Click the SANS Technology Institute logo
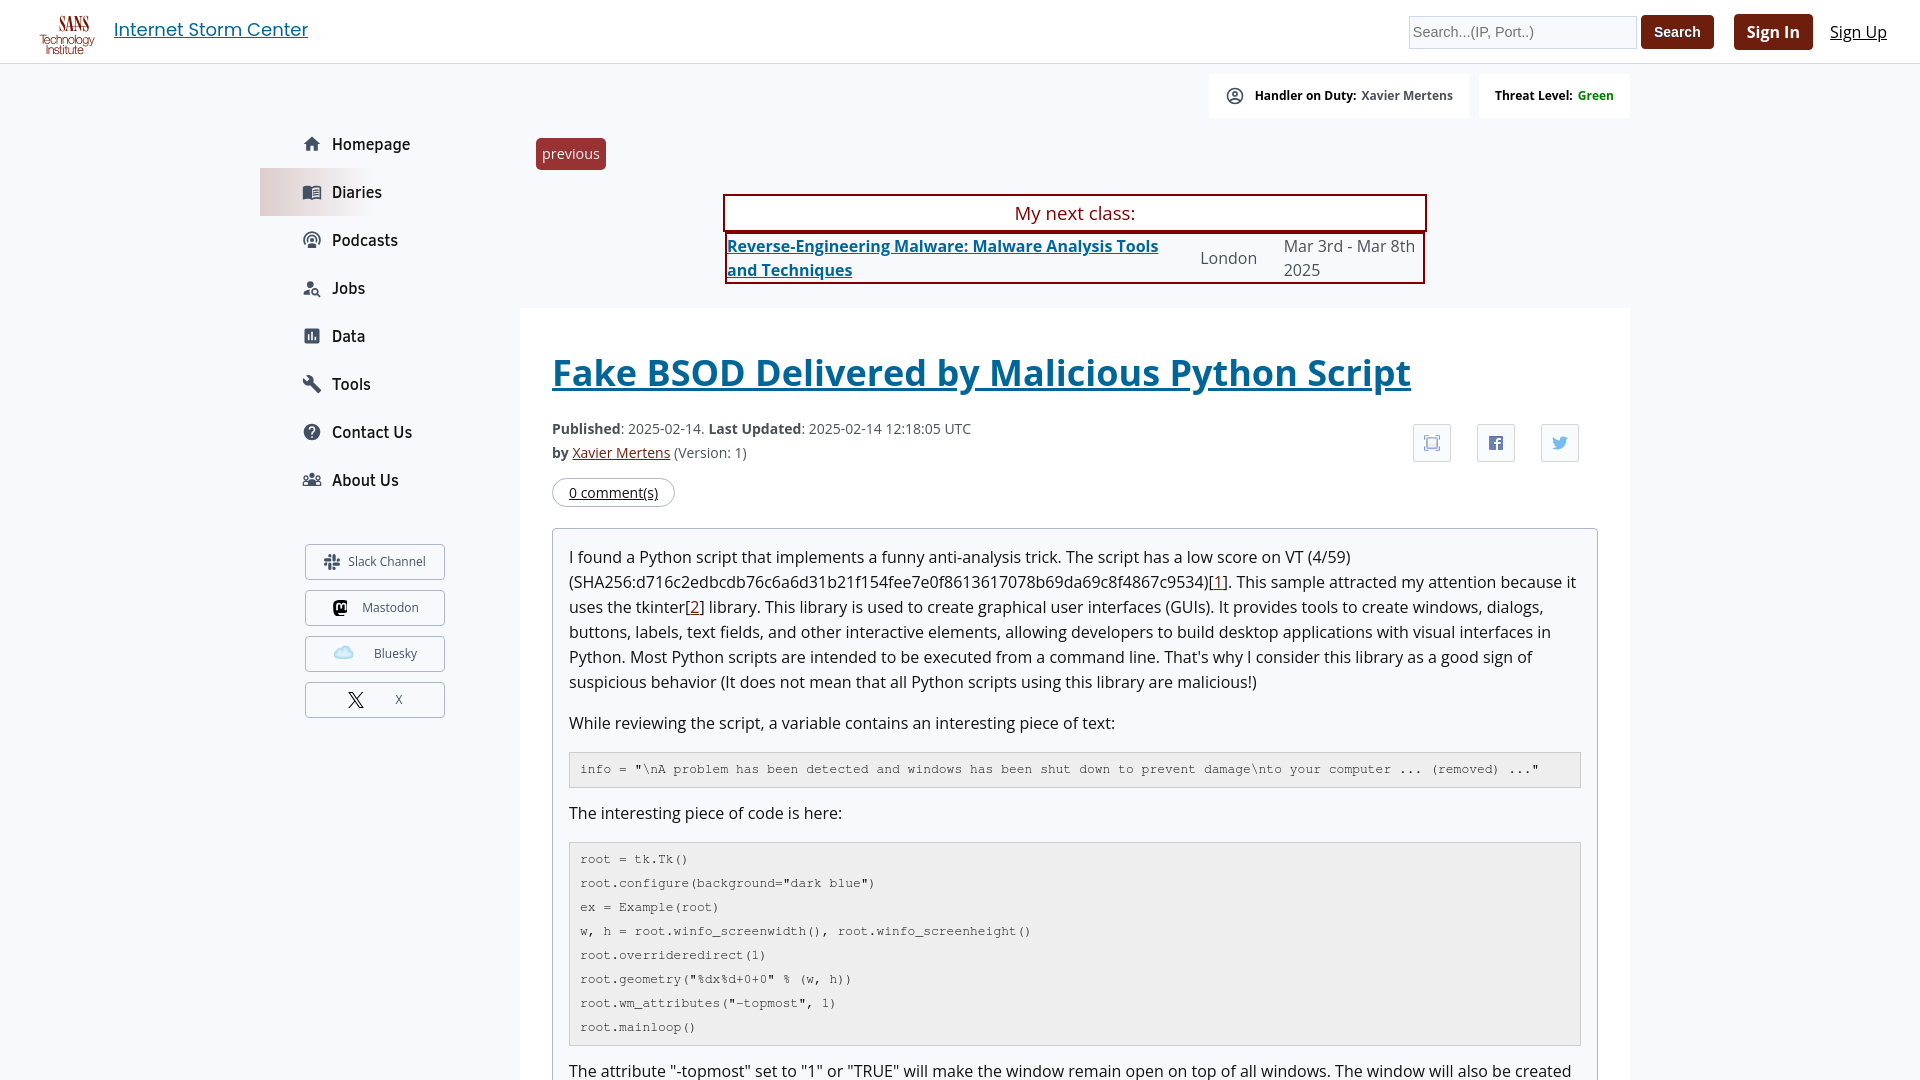 tap(67, 34)
